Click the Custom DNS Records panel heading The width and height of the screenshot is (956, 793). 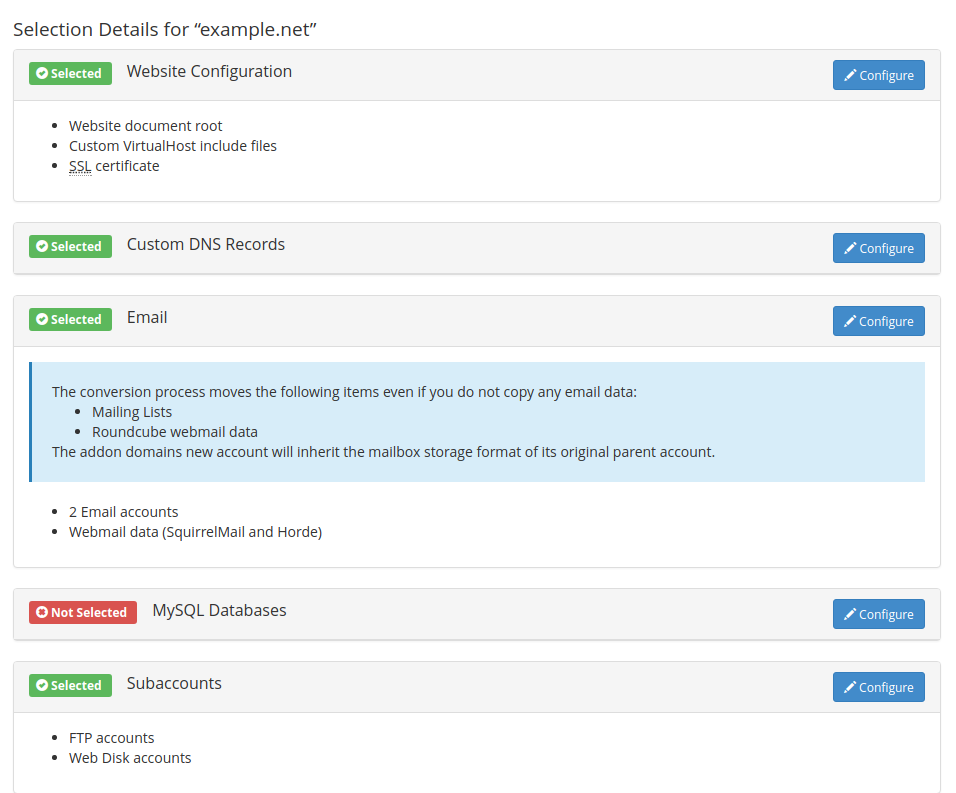coord(205,244)
